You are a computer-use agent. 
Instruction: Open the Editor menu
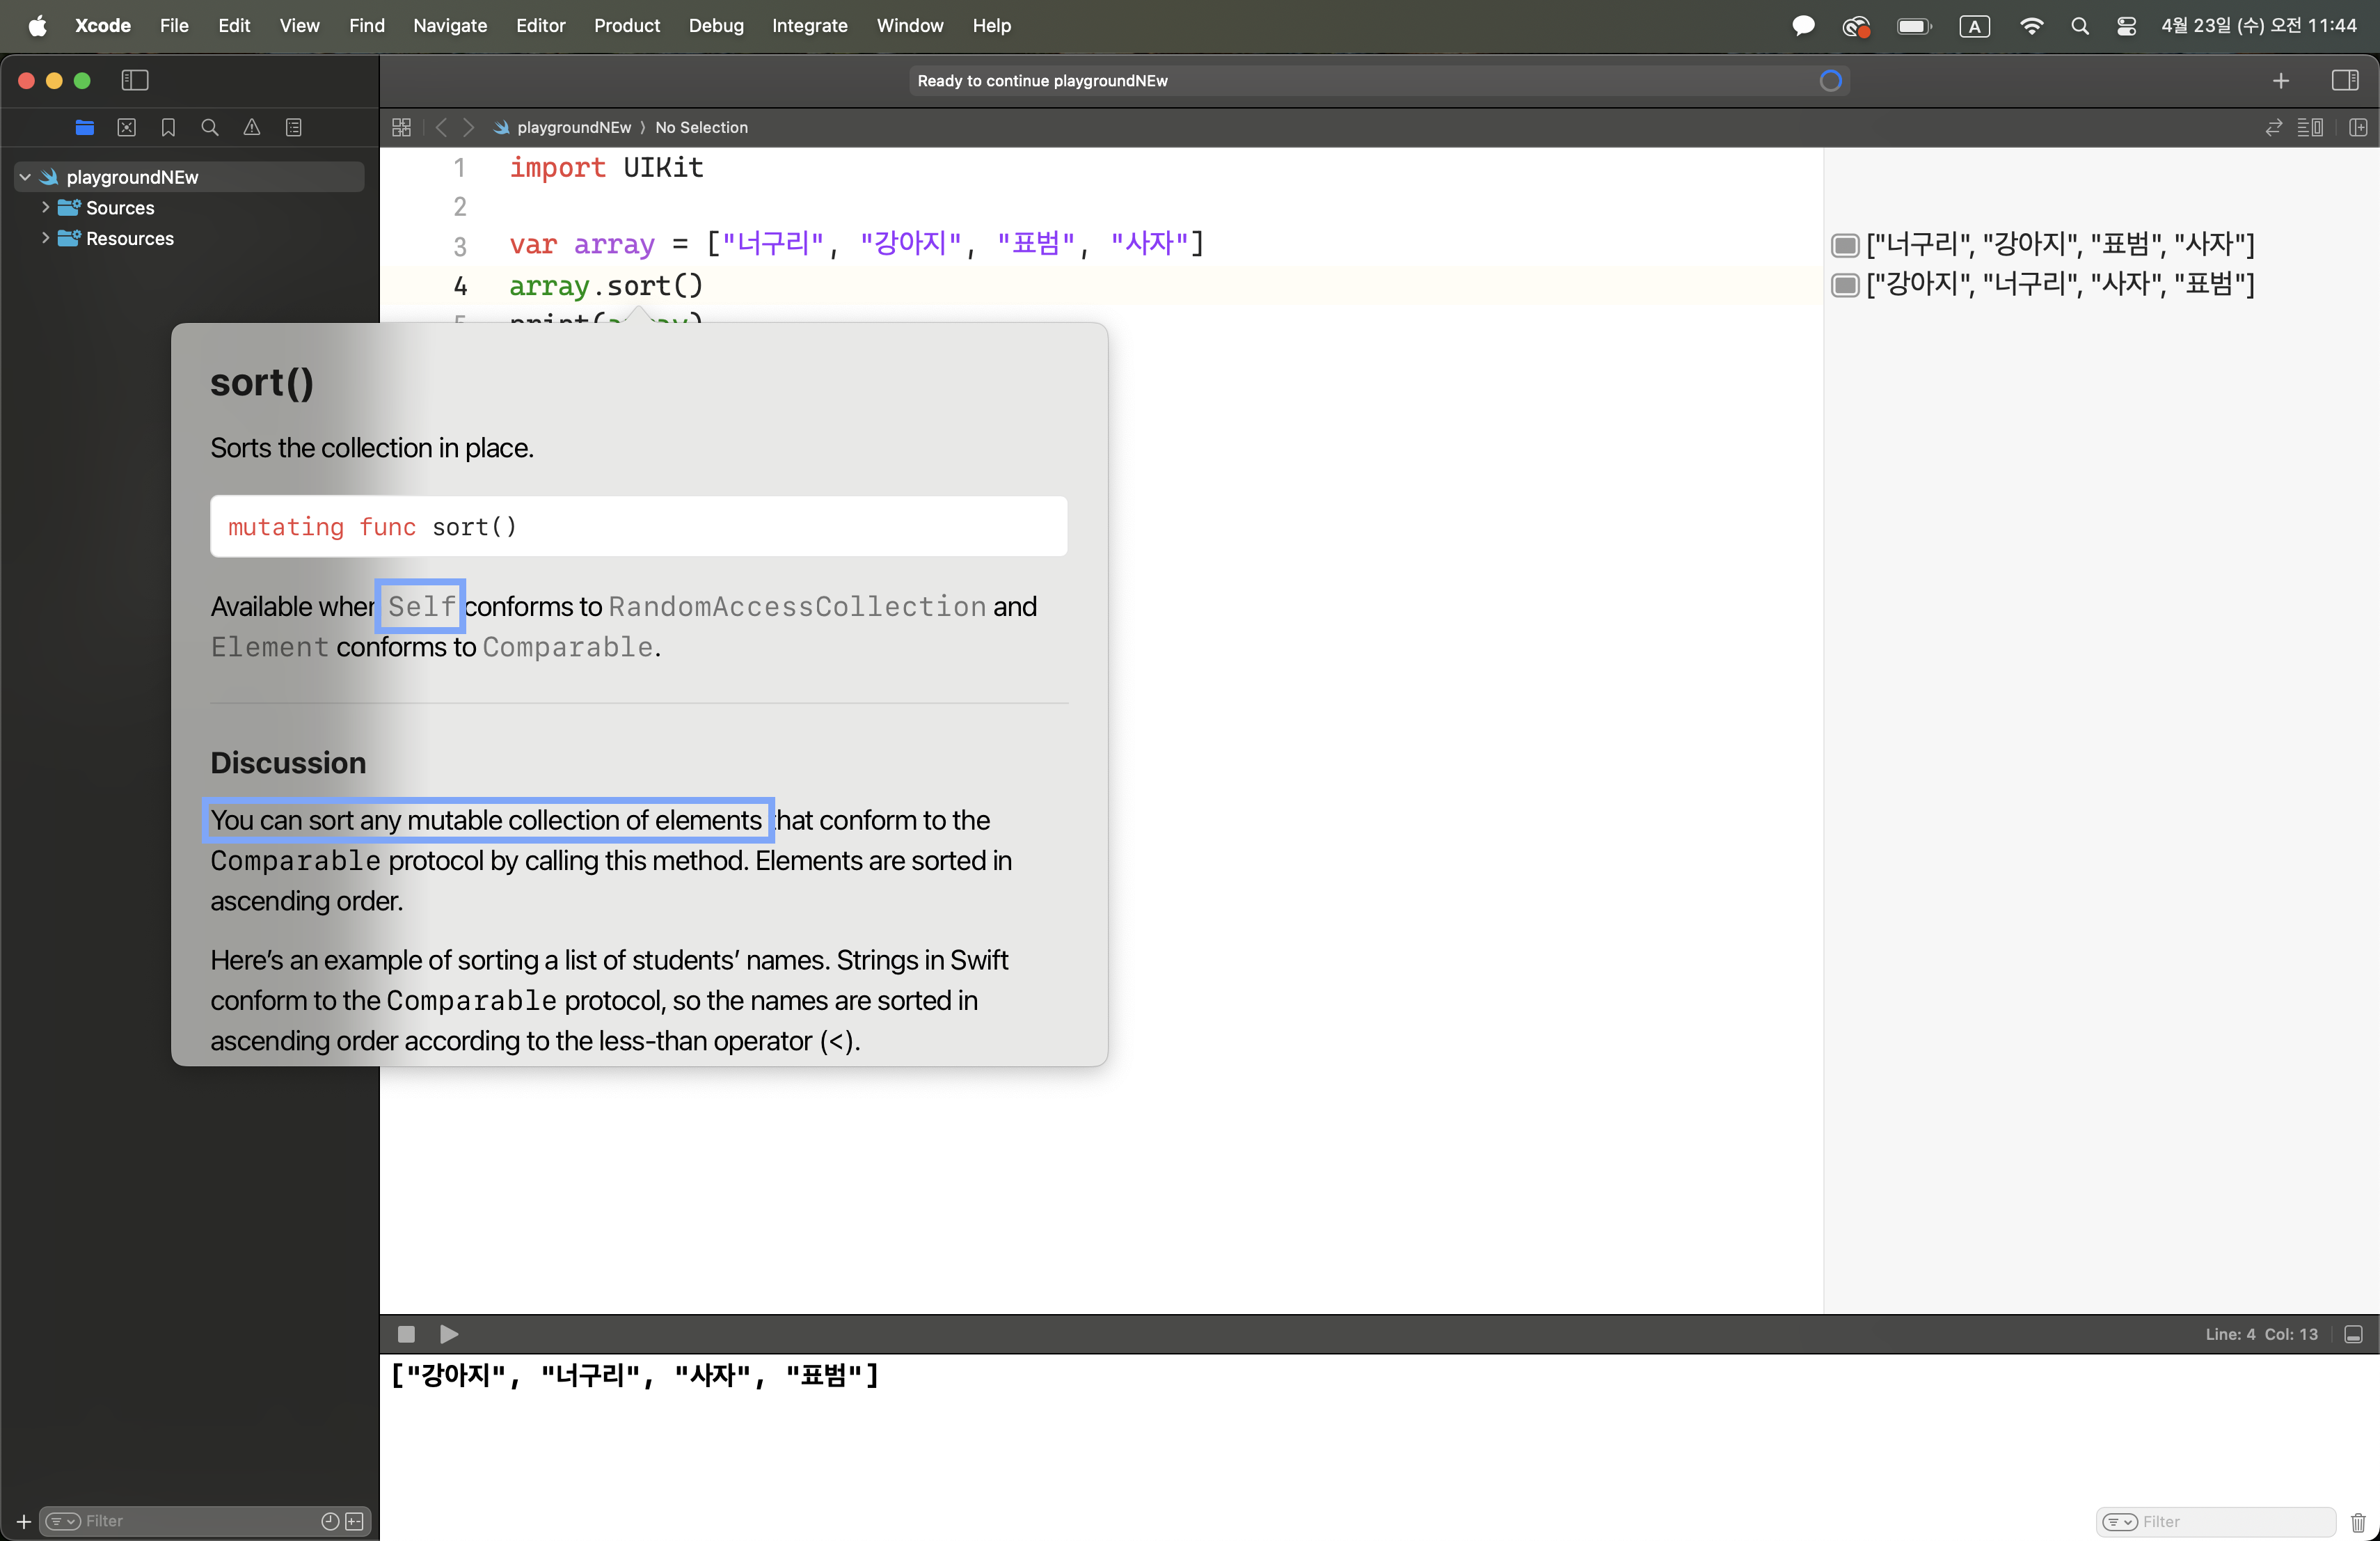coord(540,25)
